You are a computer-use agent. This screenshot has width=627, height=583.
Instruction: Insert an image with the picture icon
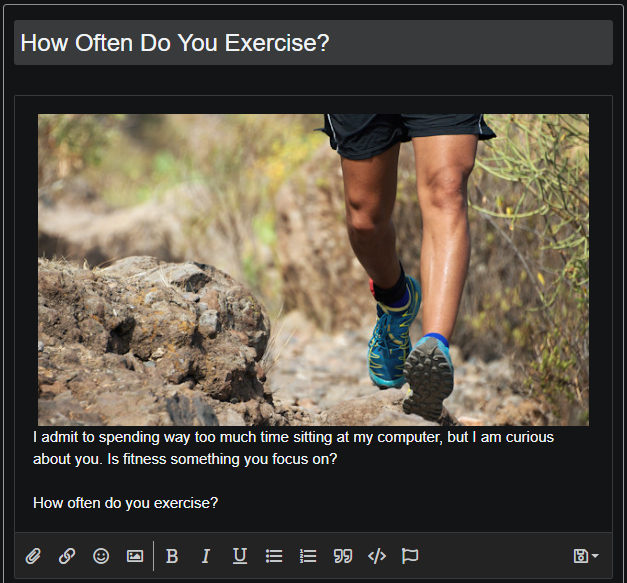pos(135,556)
